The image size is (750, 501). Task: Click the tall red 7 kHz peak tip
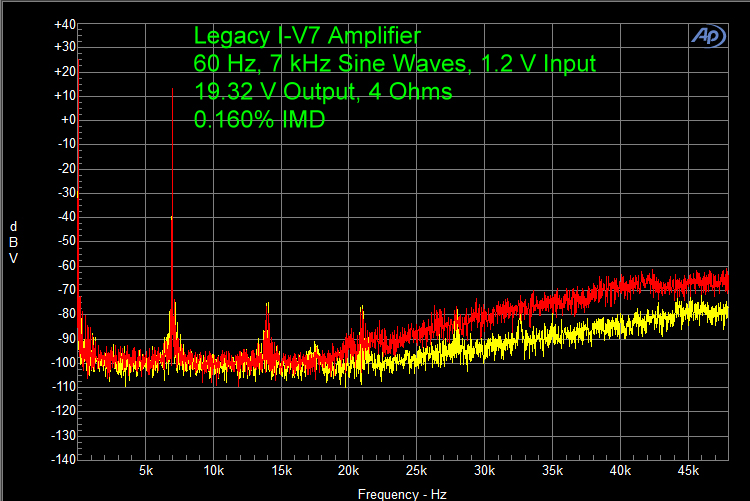pyautogui.click(x=173, y=90)
